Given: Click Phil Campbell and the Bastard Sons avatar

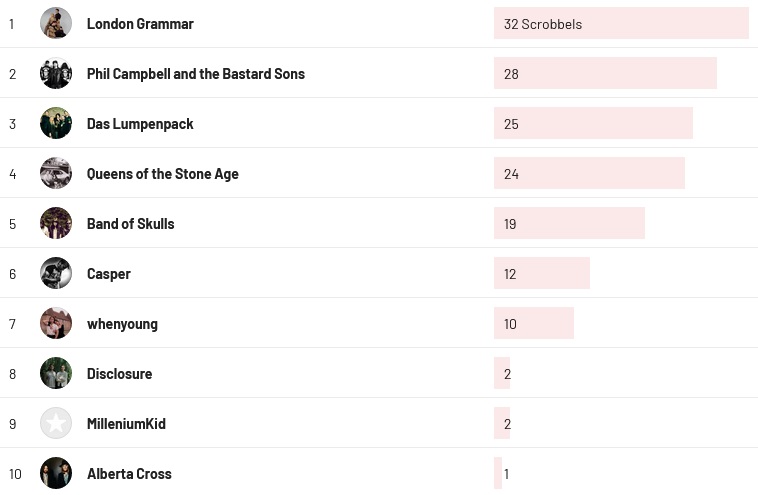Looking at the screenshot, I should (x=56, y=73).
